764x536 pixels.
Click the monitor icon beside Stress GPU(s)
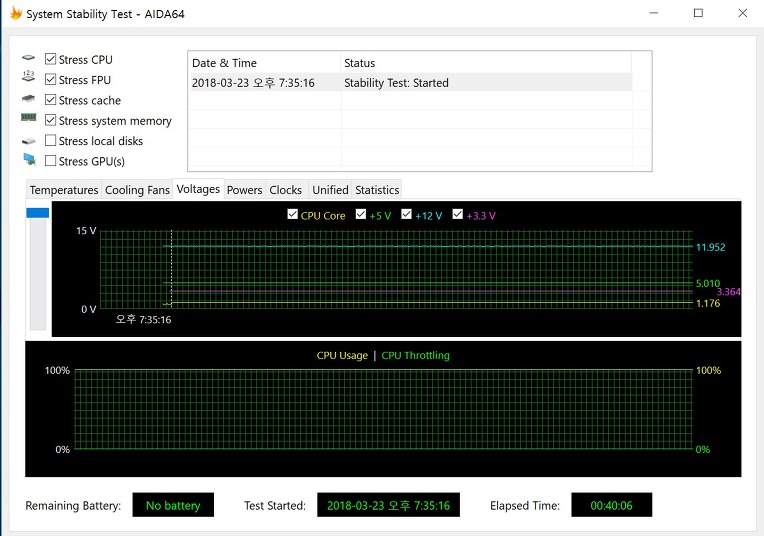coord(29,159)
